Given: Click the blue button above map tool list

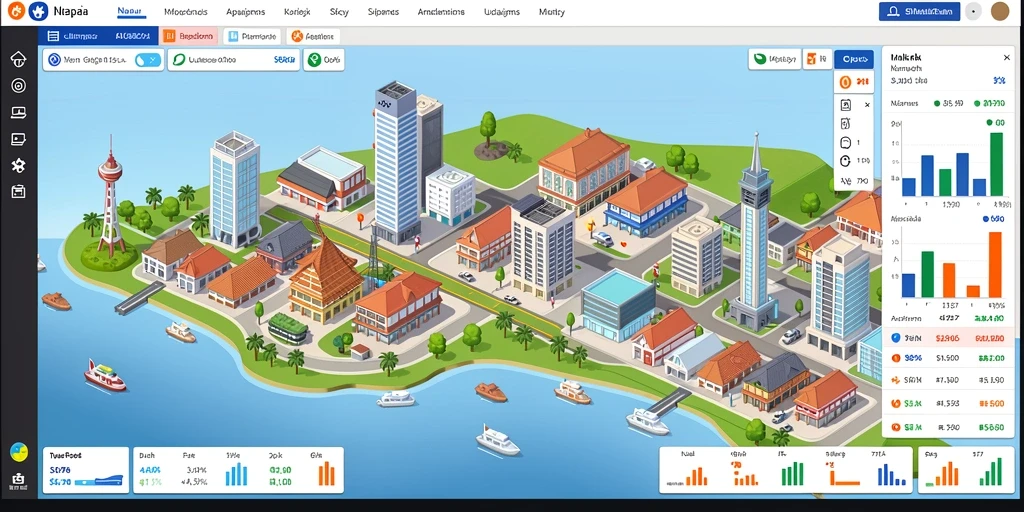Looking at the screenshot, I should tap(854, 59).
